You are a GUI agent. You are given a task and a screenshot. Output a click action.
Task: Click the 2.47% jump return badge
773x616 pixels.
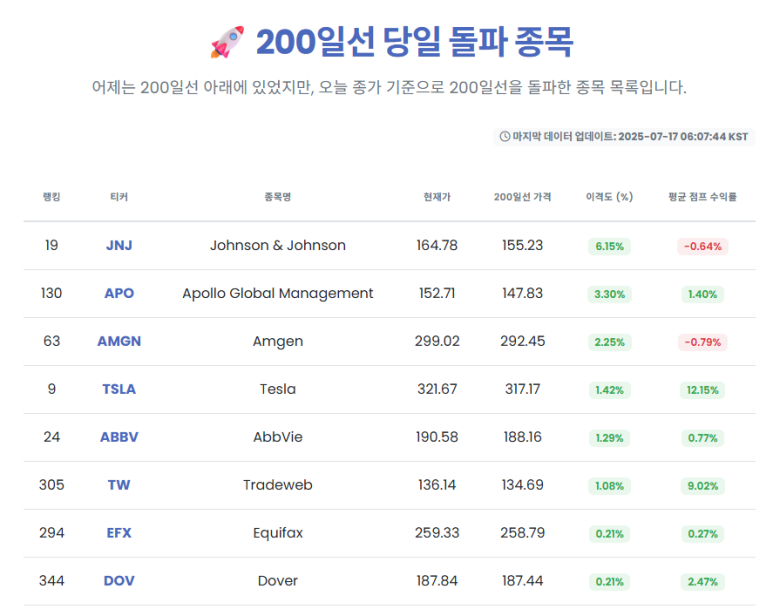click(703, 582)
